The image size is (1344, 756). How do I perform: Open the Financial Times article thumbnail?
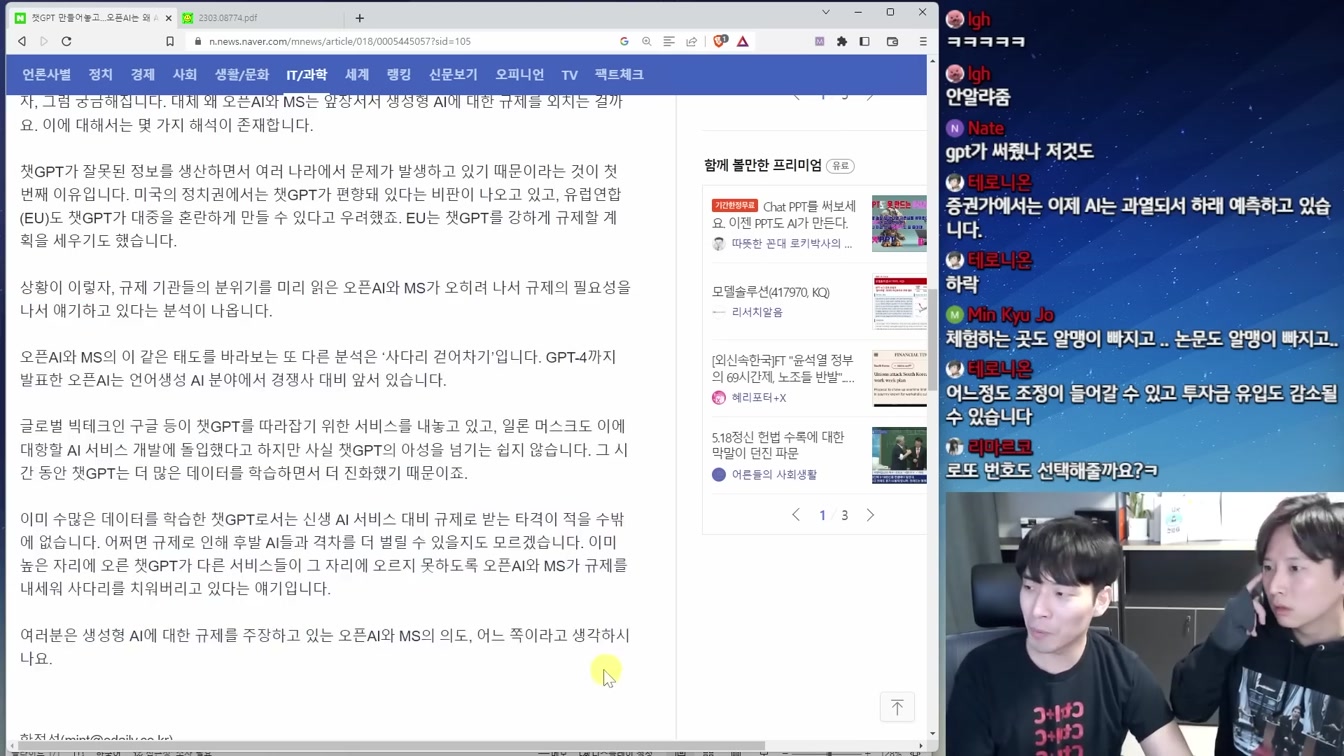coord(899,378)
